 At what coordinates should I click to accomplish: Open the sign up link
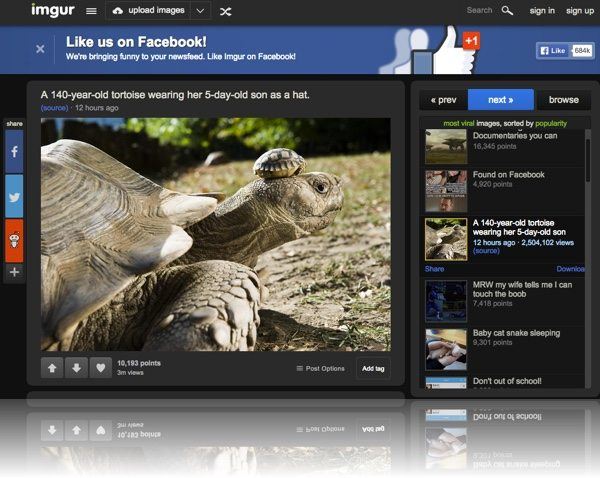(580, 11)
